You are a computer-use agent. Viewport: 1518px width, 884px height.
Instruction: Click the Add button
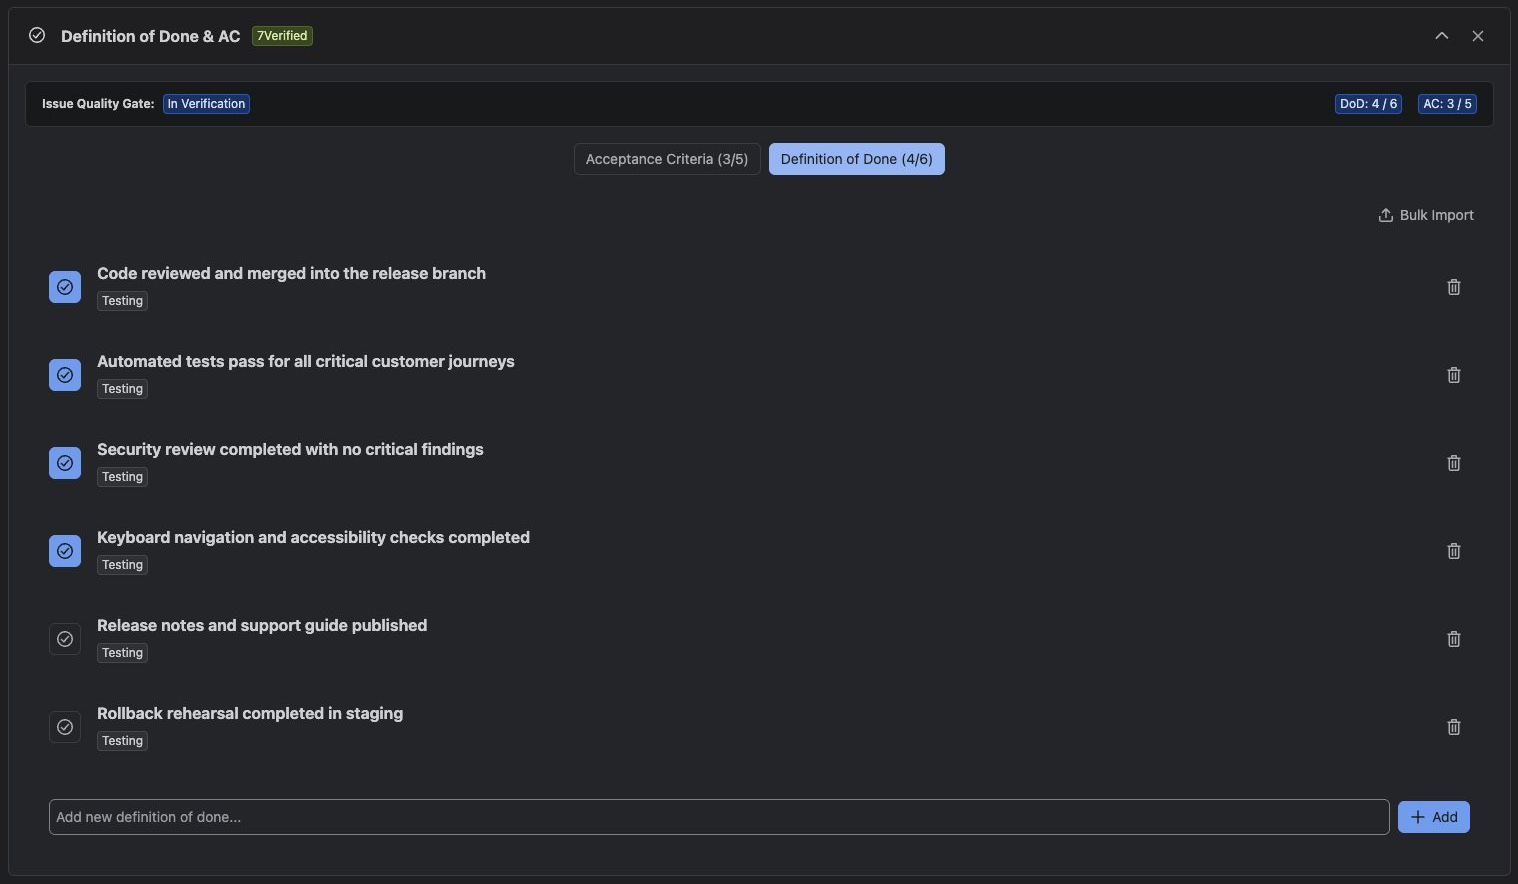tap(1434, 817)
